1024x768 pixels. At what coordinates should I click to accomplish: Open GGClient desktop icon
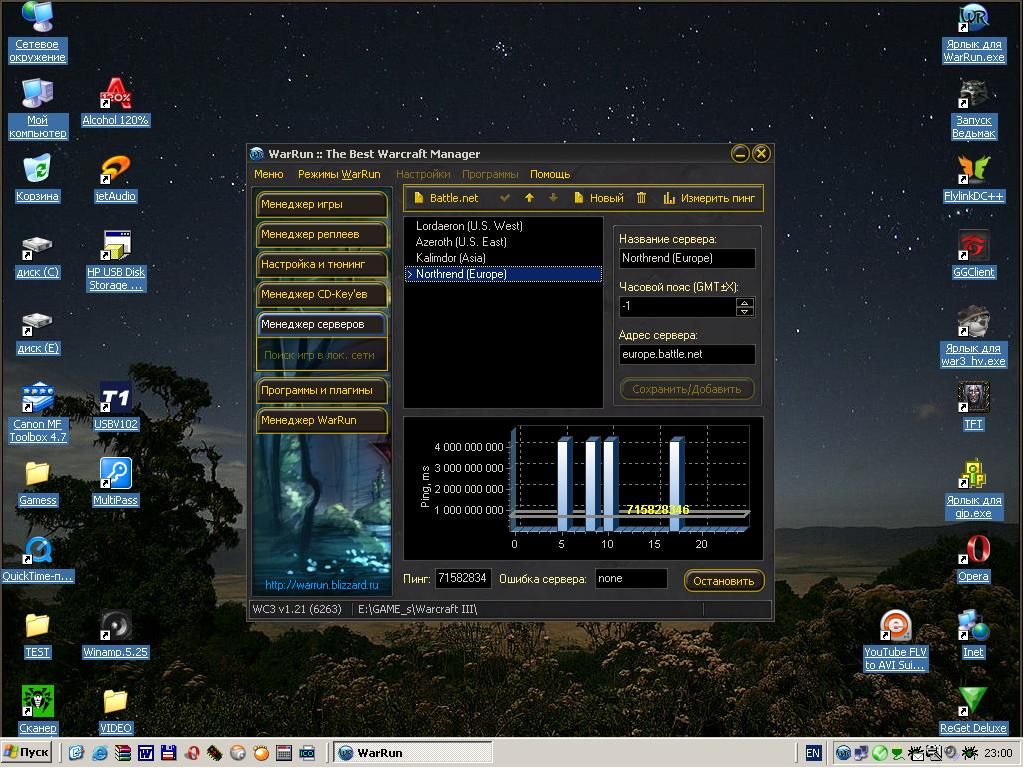coord(973,254)
